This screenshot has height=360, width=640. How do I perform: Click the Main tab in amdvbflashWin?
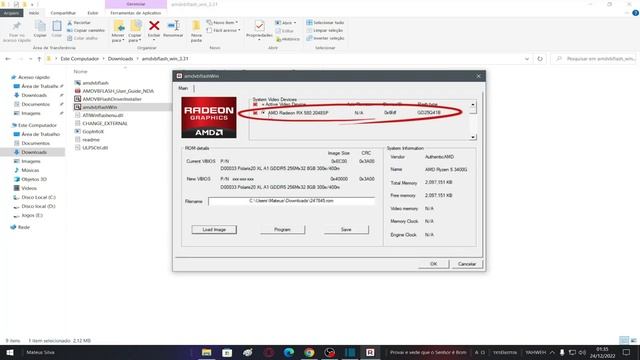coord(183,88)
